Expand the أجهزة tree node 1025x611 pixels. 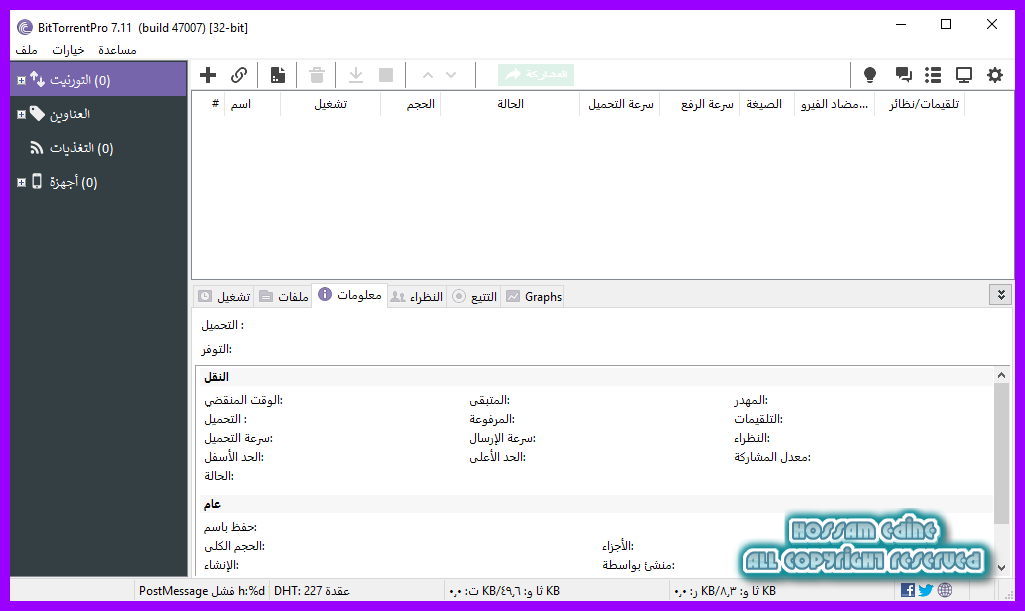tap(22, 182)
